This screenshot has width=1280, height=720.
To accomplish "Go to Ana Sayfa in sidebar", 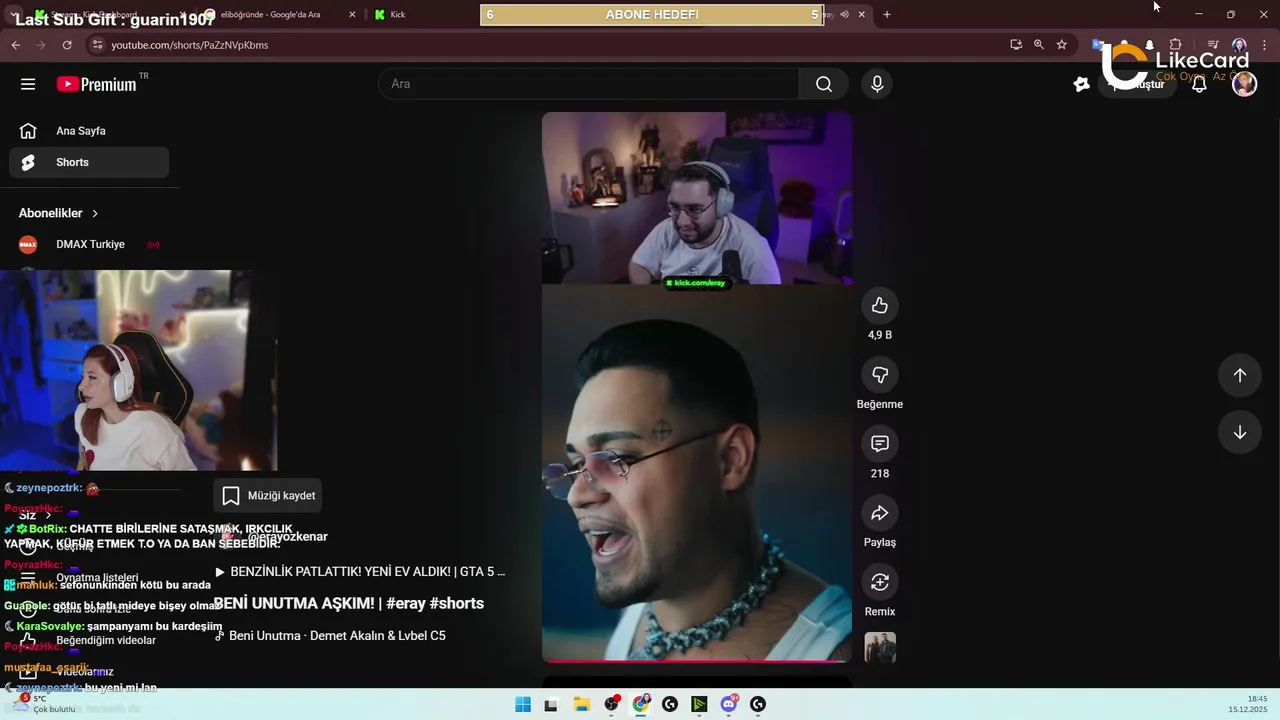I will click(x=89, y=131).
